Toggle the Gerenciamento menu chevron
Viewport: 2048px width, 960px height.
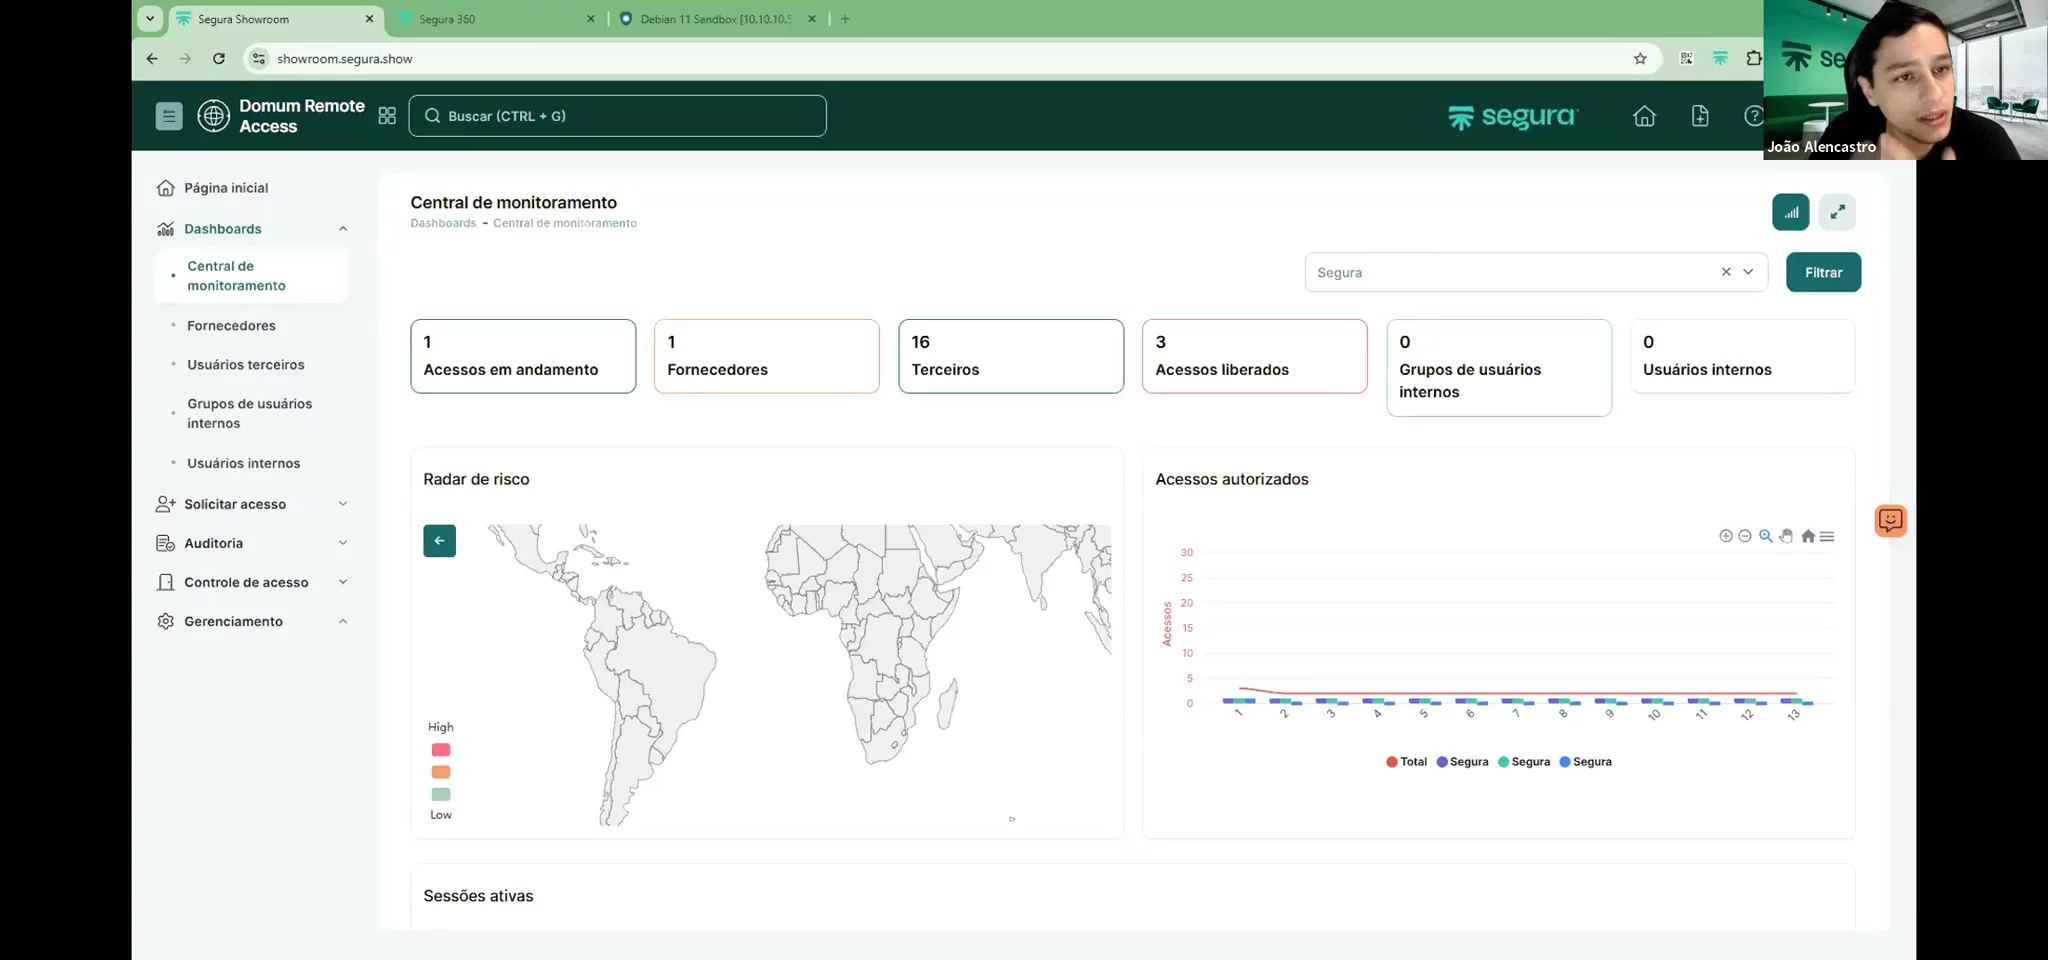tap(343, 621)
